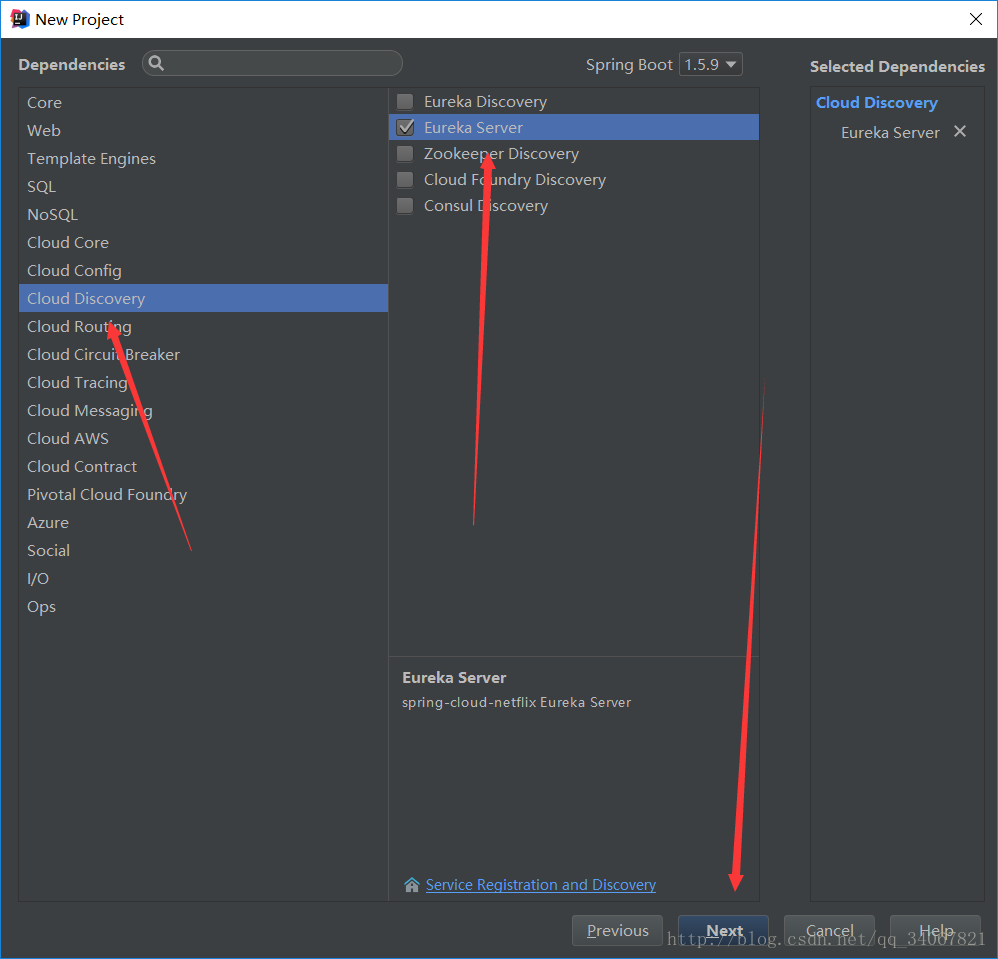
Task: Remove Eureka Server from selected dependencies
Action: coord(960,131)
